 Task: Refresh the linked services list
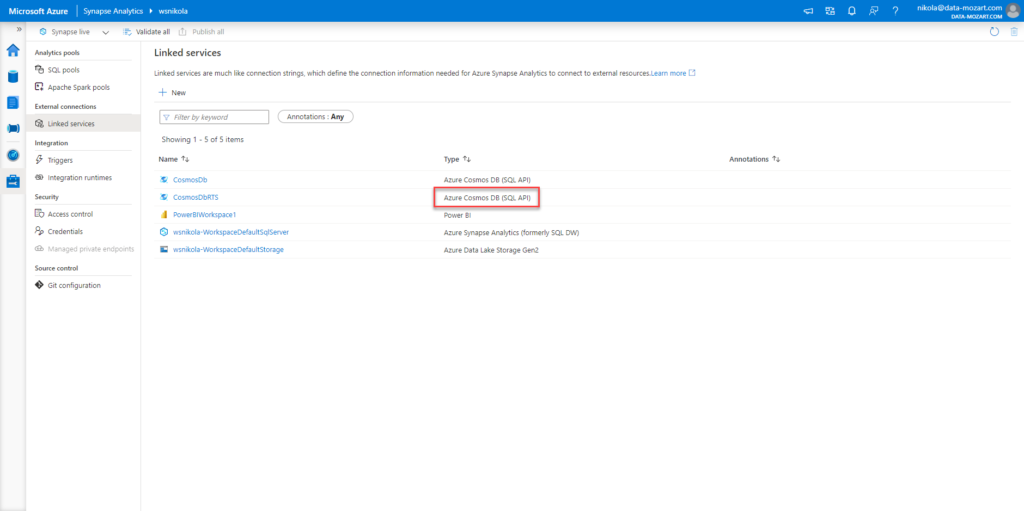994,31
